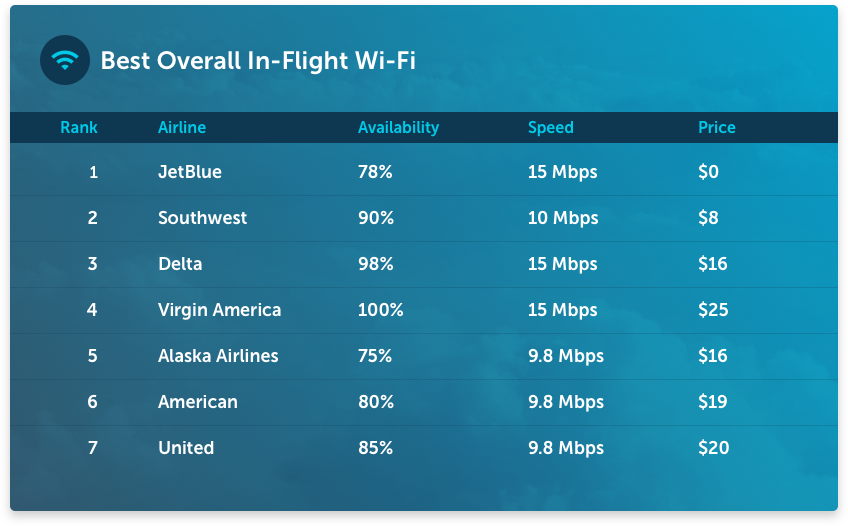The width and height of the screenshot is (848, 526).
Task: Click the United airline name
Action: click(x=186, y=448)
